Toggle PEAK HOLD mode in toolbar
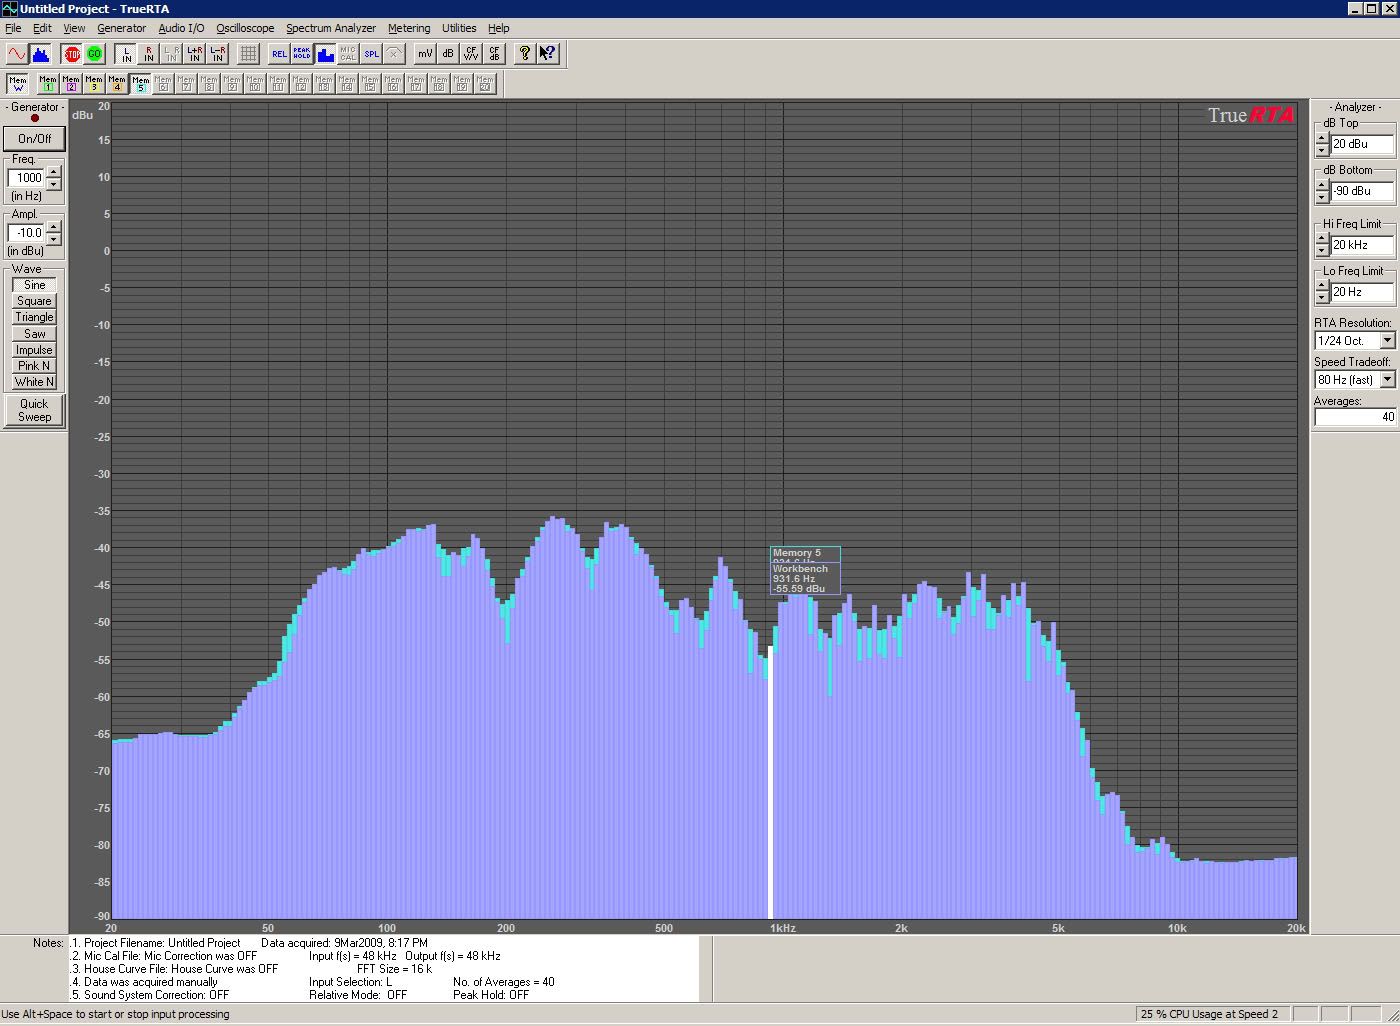The image size is (1400, 1026). [x=302, y=54]
